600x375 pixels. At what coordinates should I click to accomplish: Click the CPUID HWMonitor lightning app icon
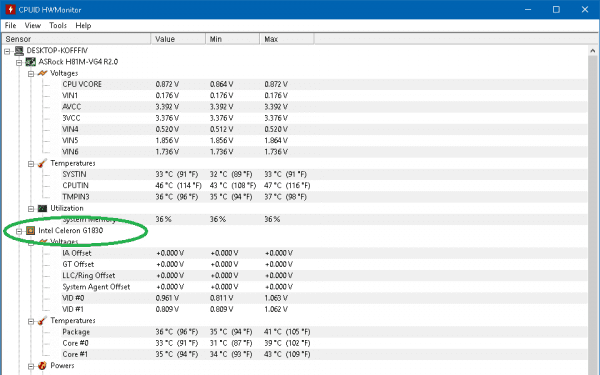pyautogui.click(x=10, y=10)
